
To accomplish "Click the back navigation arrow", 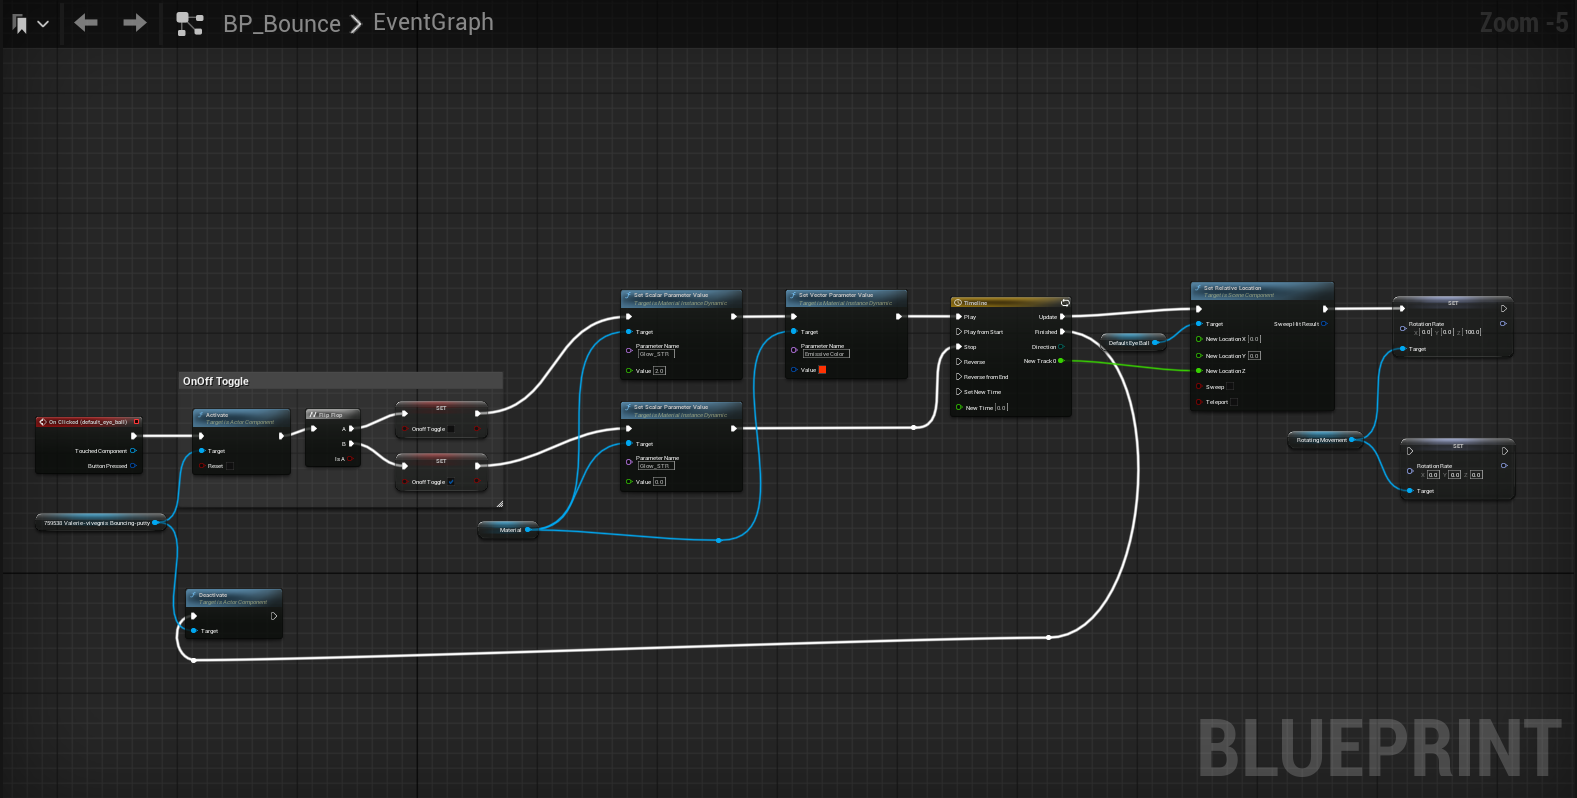I will coord(86,23).
